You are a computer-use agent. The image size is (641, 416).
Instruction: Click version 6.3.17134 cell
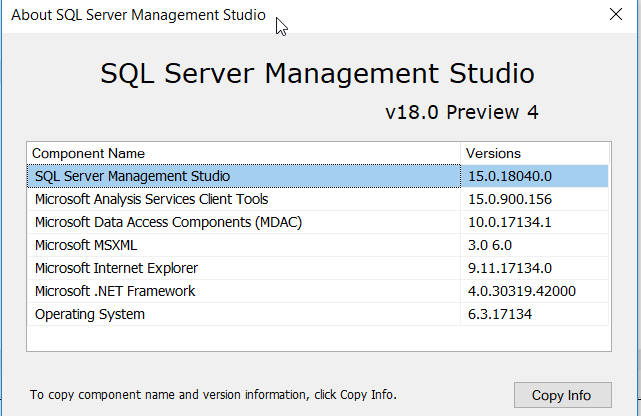[x=501, y=314]
